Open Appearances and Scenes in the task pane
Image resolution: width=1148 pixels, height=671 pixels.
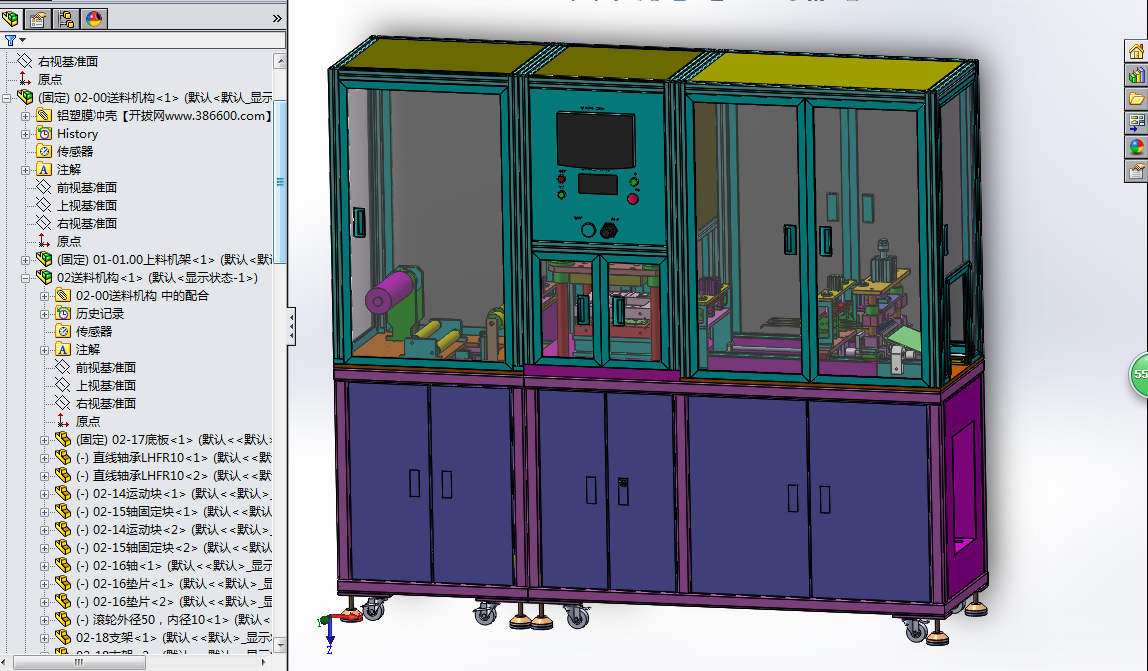1136,146
